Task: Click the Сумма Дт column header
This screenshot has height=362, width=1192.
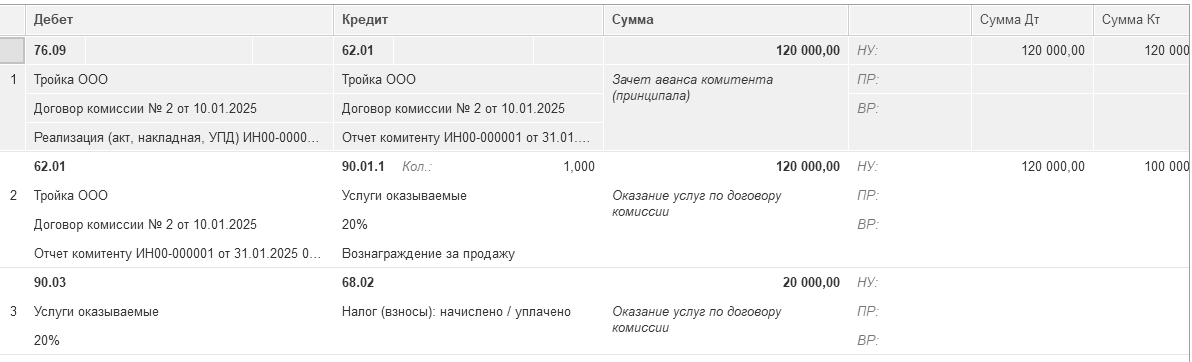Action: pos(1032,20)
